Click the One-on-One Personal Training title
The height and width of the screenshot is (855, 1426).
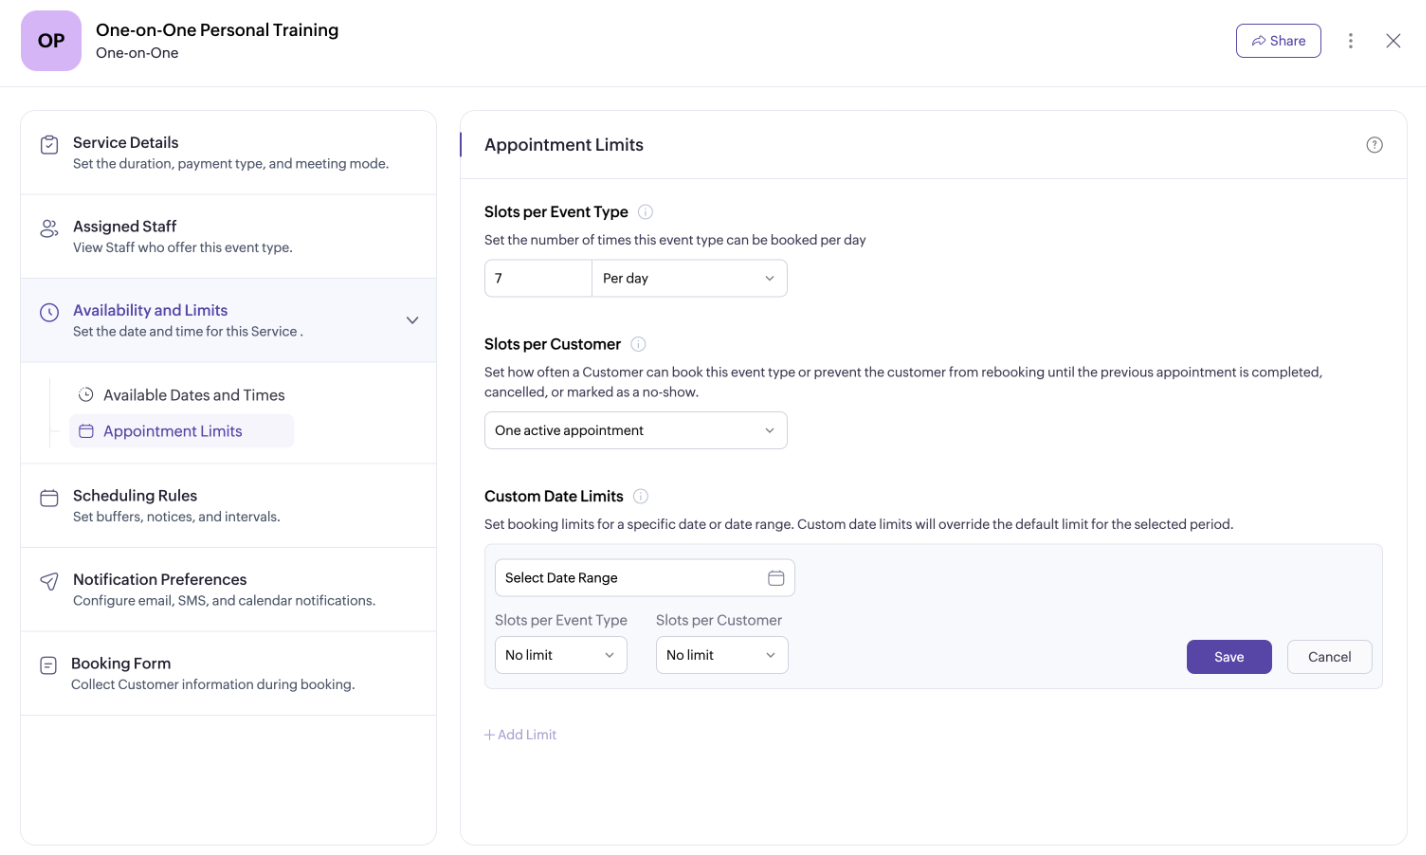coord(217,30)
